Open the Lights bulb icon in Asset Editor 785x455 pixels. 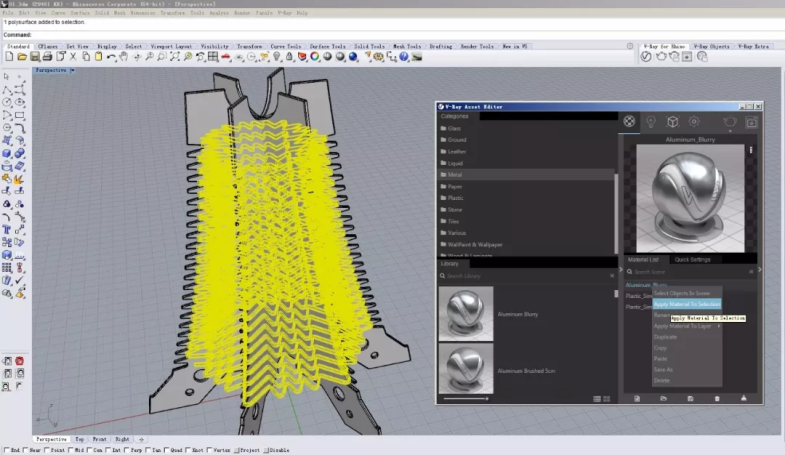[x=651, y=121]
